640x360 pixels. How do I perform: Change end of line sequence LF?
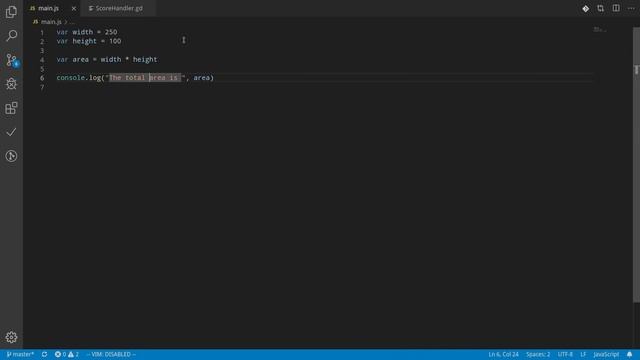[x=583, y=354]
